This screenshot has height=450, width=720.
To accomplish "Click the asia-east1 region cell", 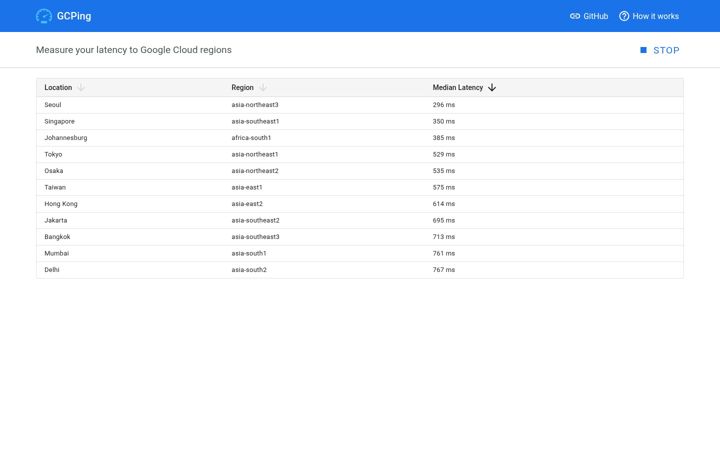I will tap(247, 187).
